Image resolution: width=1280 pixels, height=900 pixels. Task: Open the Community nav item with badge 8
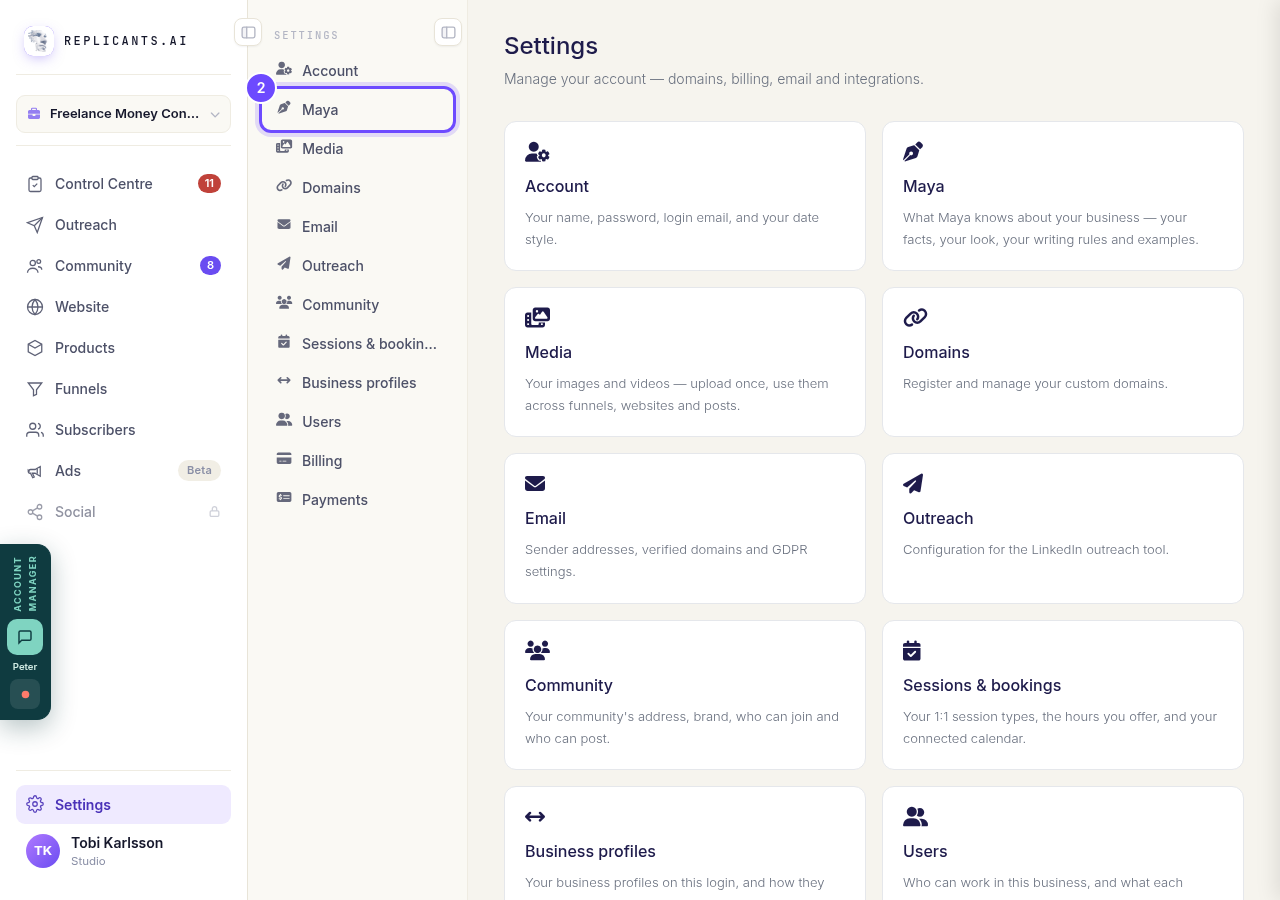pyautogui.click(x=123, y=266)
